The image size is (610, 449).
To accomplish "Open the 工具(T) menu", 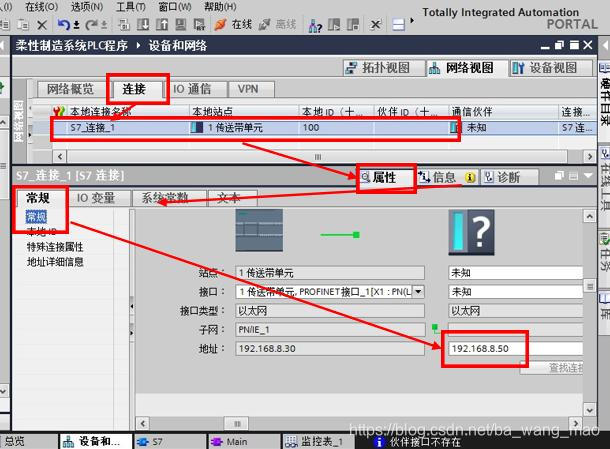I will tap(131, 6).
